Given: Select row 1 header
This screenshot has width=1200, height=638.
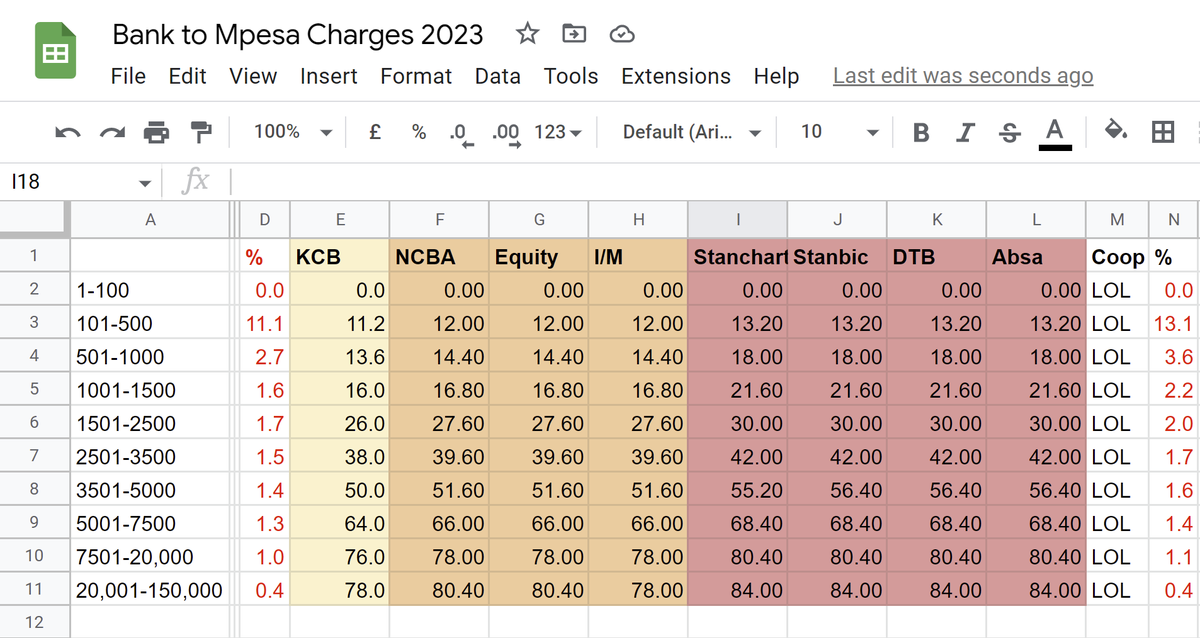Looking at the screenshot, I should click(34, 256).
